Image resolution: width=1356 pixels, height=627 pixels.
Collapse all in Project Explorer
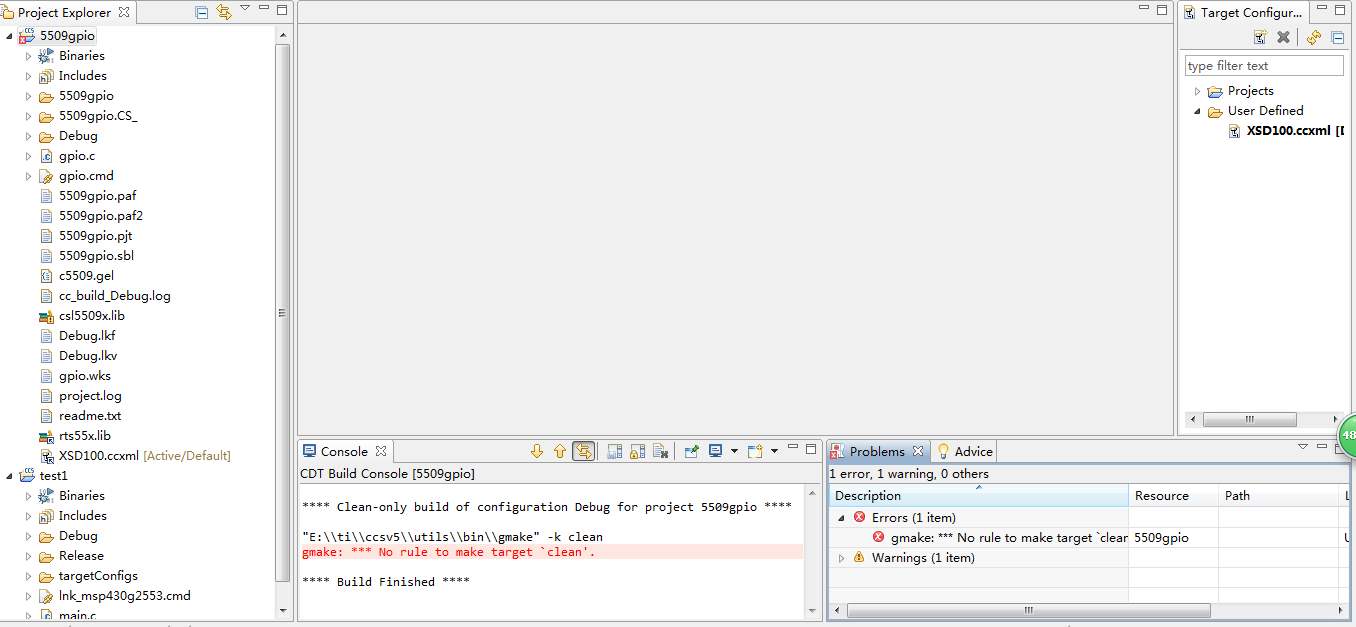pyautogui.click(x=202, y=12)
